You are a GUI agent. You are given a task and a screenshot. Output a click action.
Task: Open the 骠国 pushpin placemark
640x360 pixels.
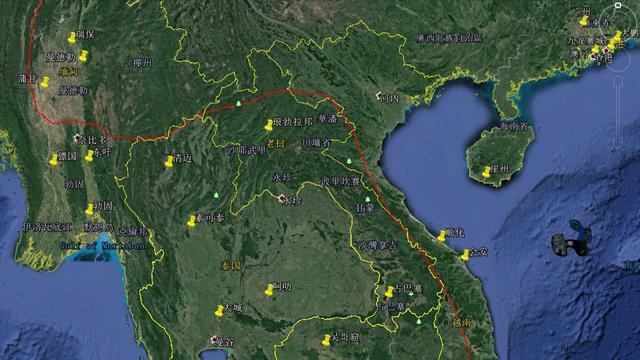pos(53,160)
